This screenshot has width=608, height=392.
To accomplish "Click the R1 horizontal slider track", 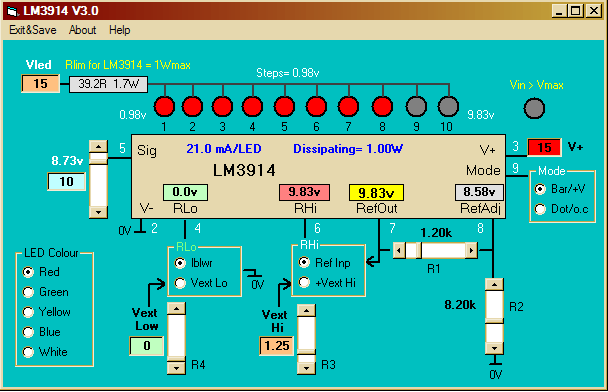I will click(435, 250).
